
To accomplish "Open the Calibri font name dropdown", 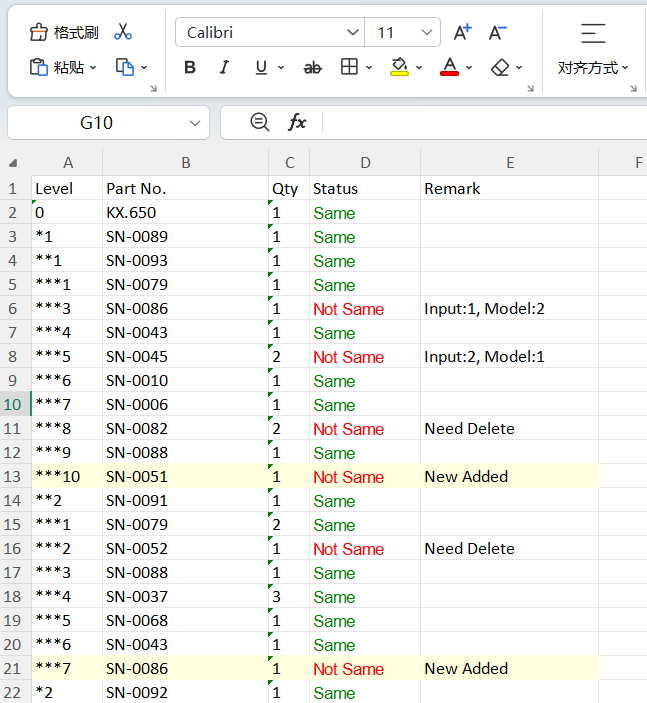I will pyautogui.click(x=353, y=32).
